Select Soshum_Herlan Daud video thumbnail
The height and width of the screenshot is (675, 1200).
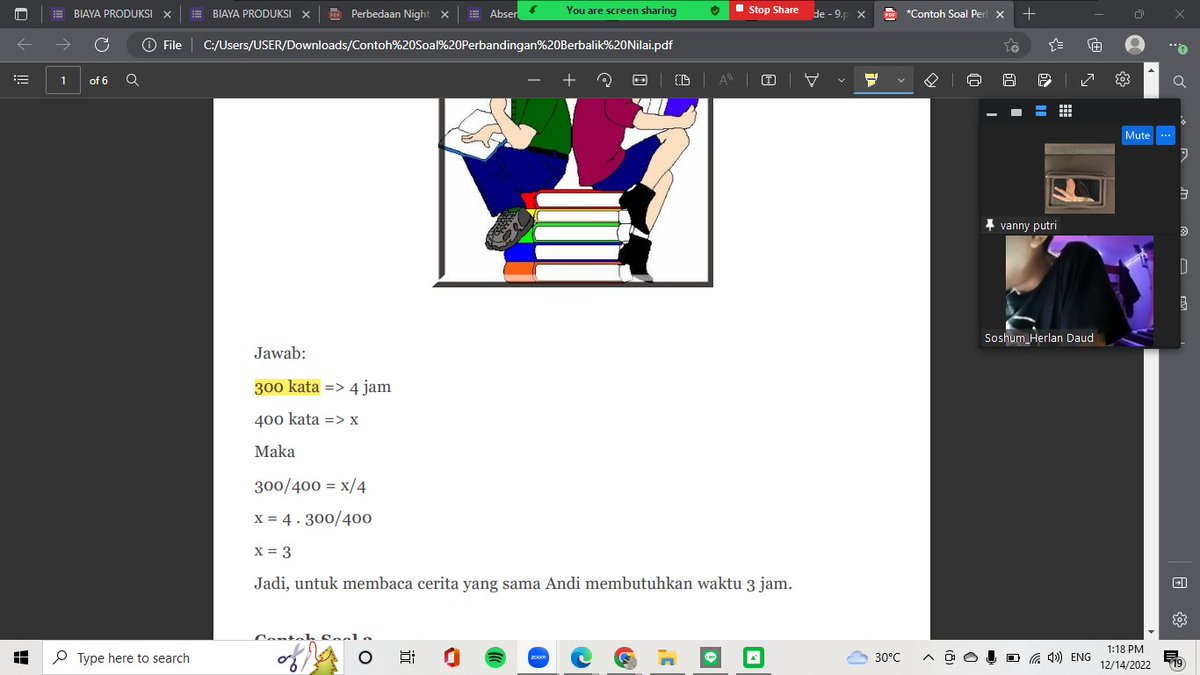1079,291
